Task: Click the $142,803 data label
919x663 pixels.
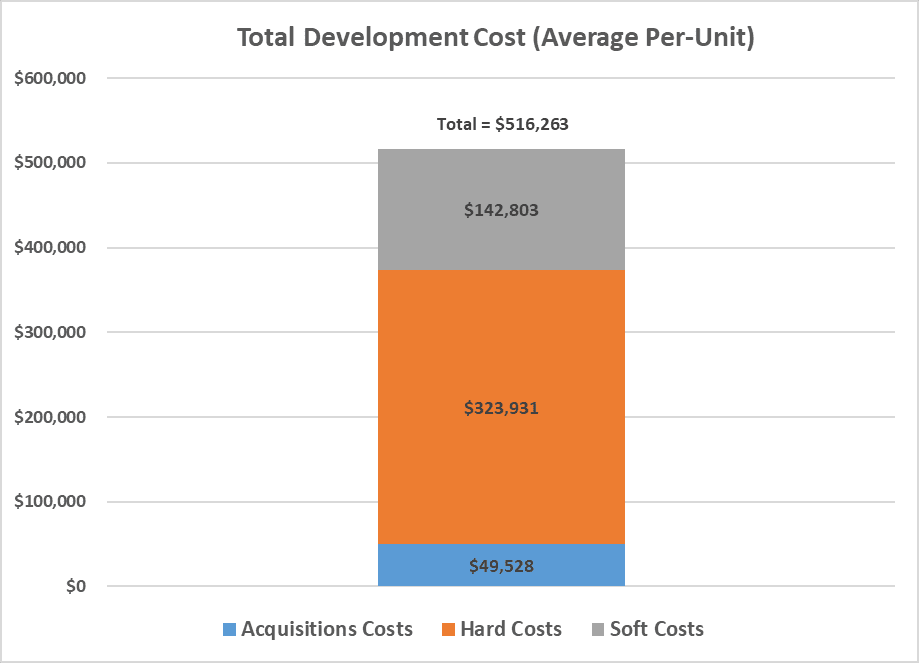Action: (501, 210)
